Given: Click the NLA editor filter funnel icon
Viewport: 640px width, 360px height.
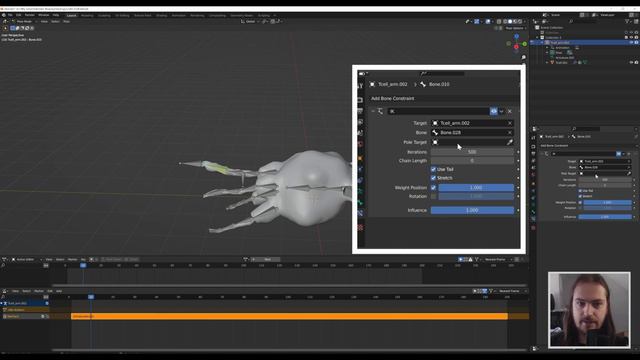Looking at the screenshot, I should 491,291.
